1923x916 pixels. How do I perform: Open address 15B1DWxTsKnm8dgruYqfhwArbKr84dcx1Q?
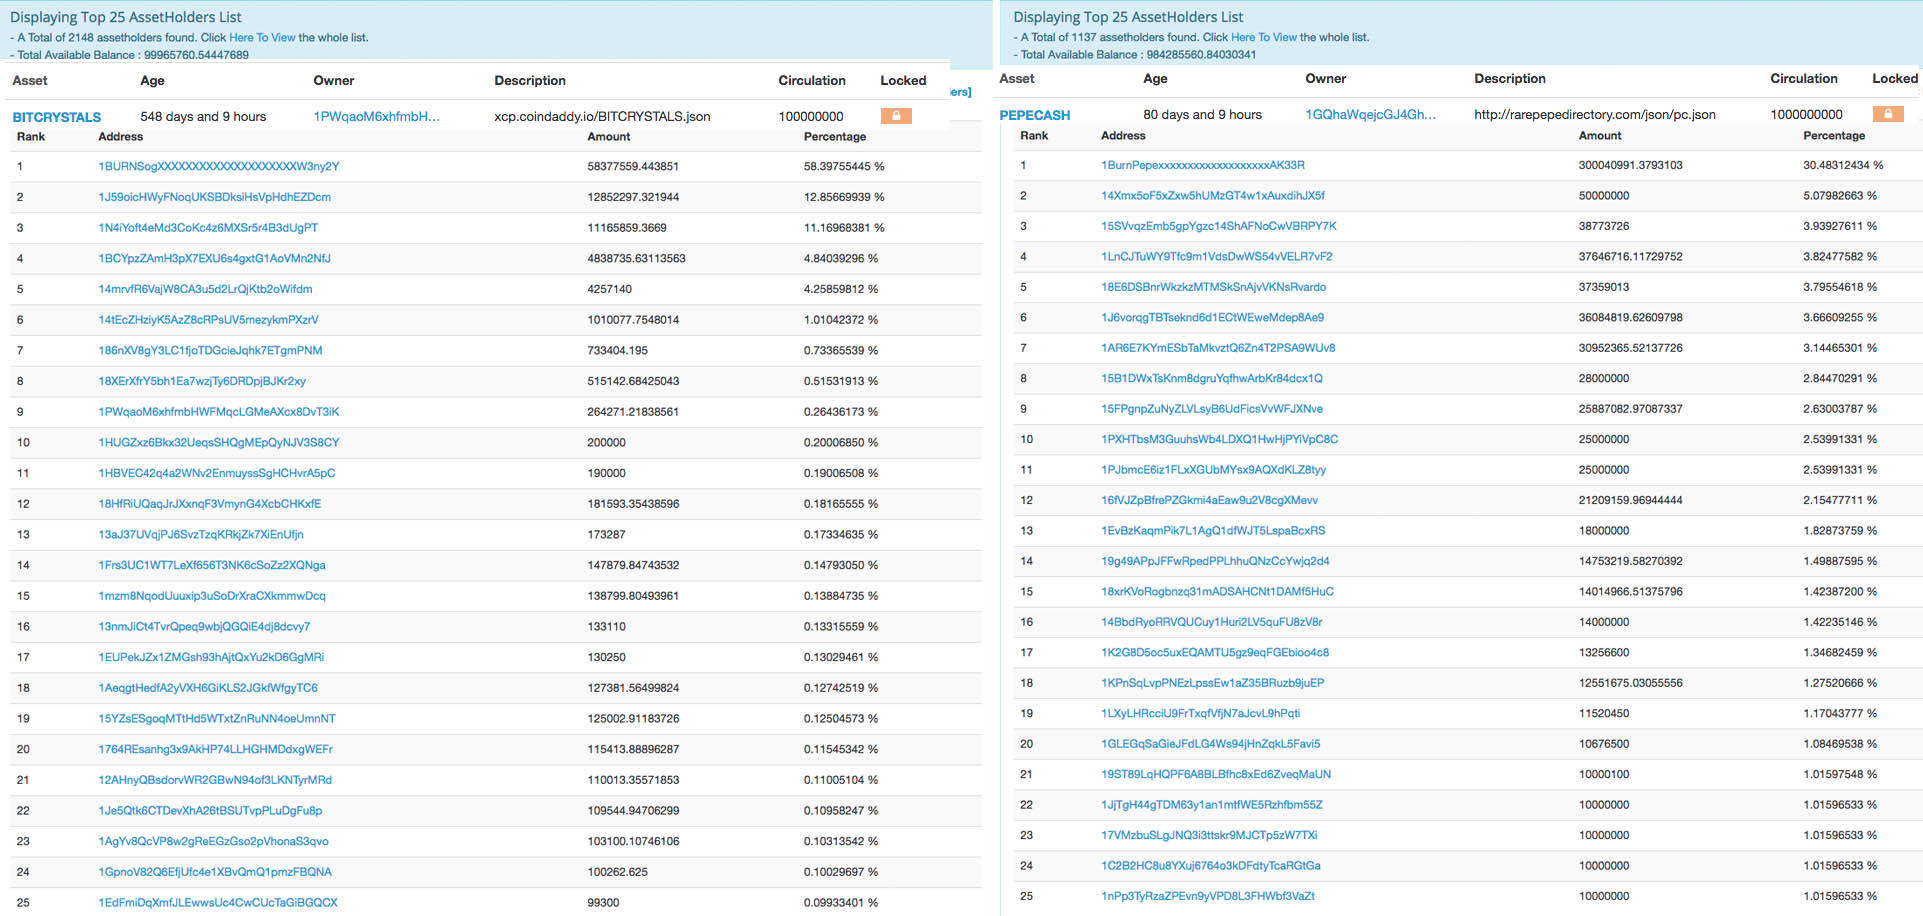[1212, 378]
